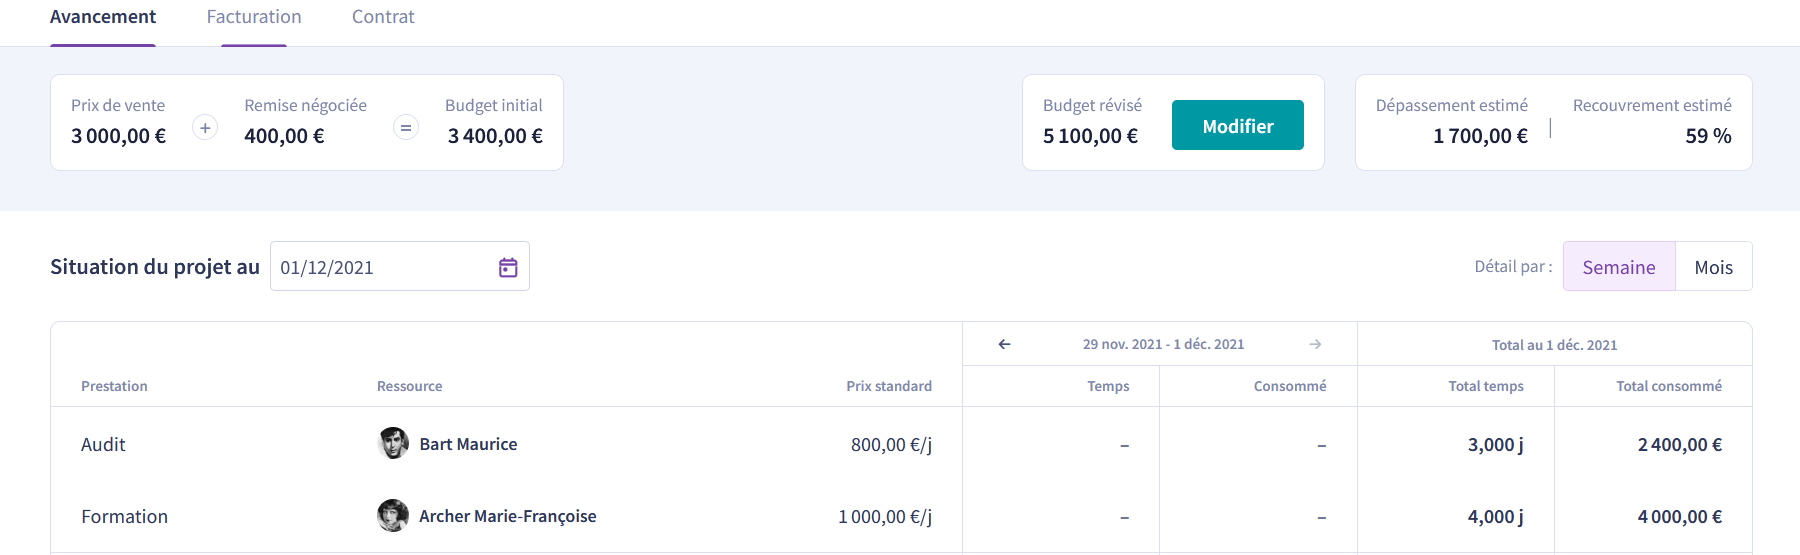This screenshot has width=1800, height=555.
Task: Go to next week with right arrow
Action: (x=1315, y=344)
